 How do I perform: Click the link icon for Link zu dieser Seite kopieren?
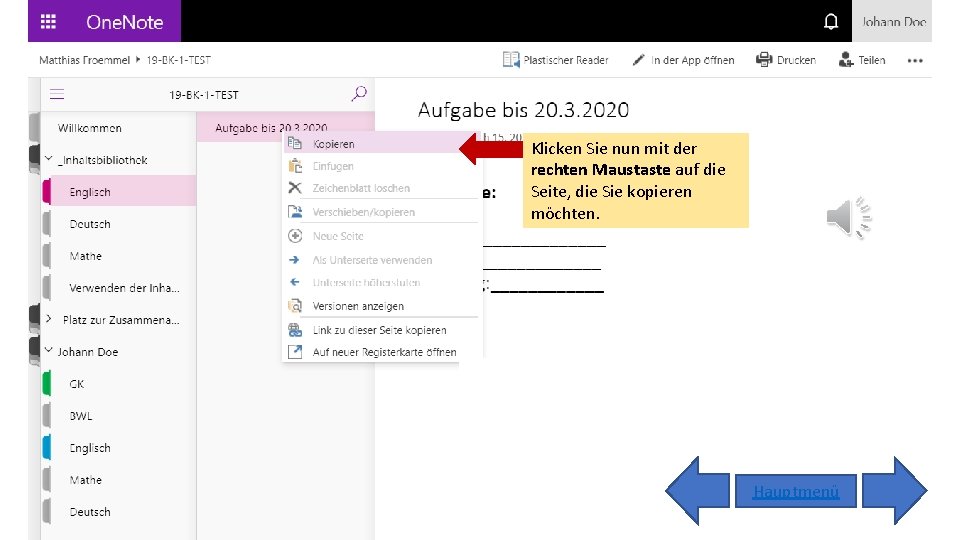click(x=295, y=330)
